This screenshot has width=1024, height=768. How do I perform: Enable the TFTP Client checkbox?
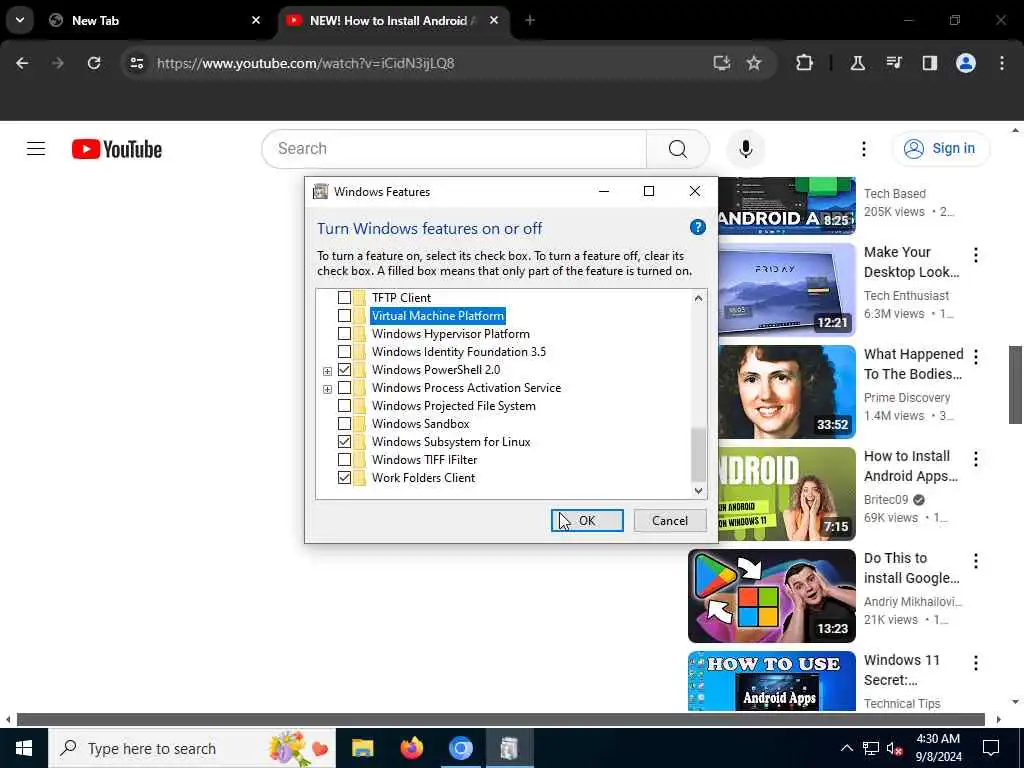pos(344,298)
